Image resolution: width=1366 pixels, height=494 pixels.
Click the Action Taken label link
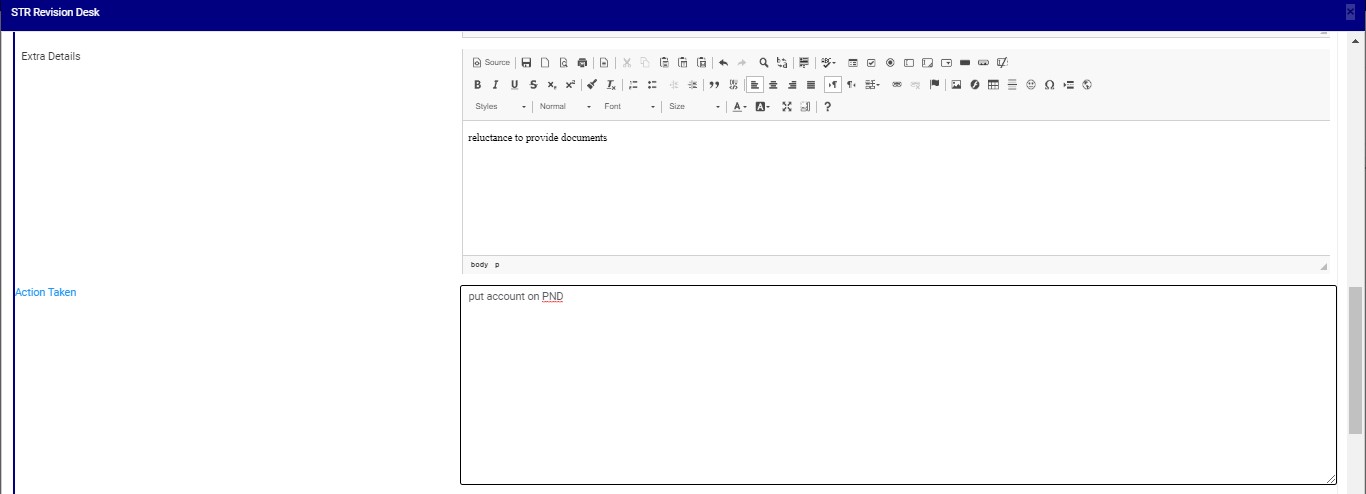(x=46, y=292)
